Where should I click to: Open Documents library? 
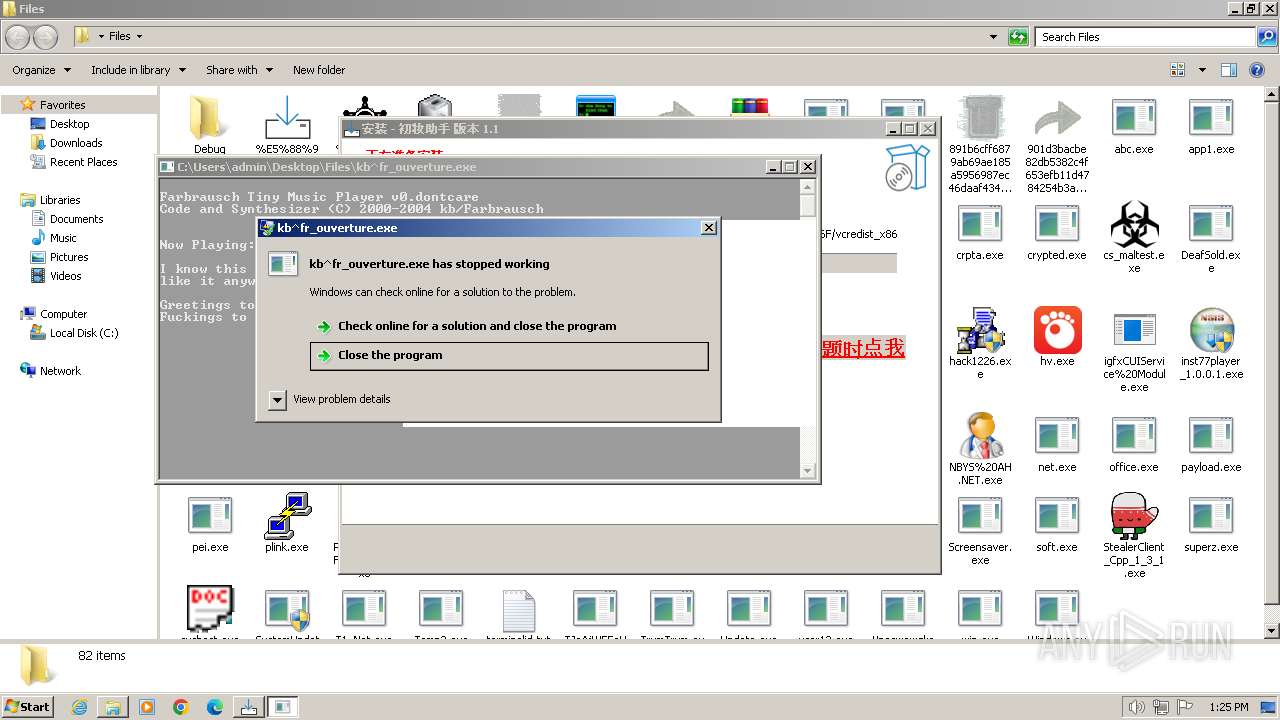76,219
